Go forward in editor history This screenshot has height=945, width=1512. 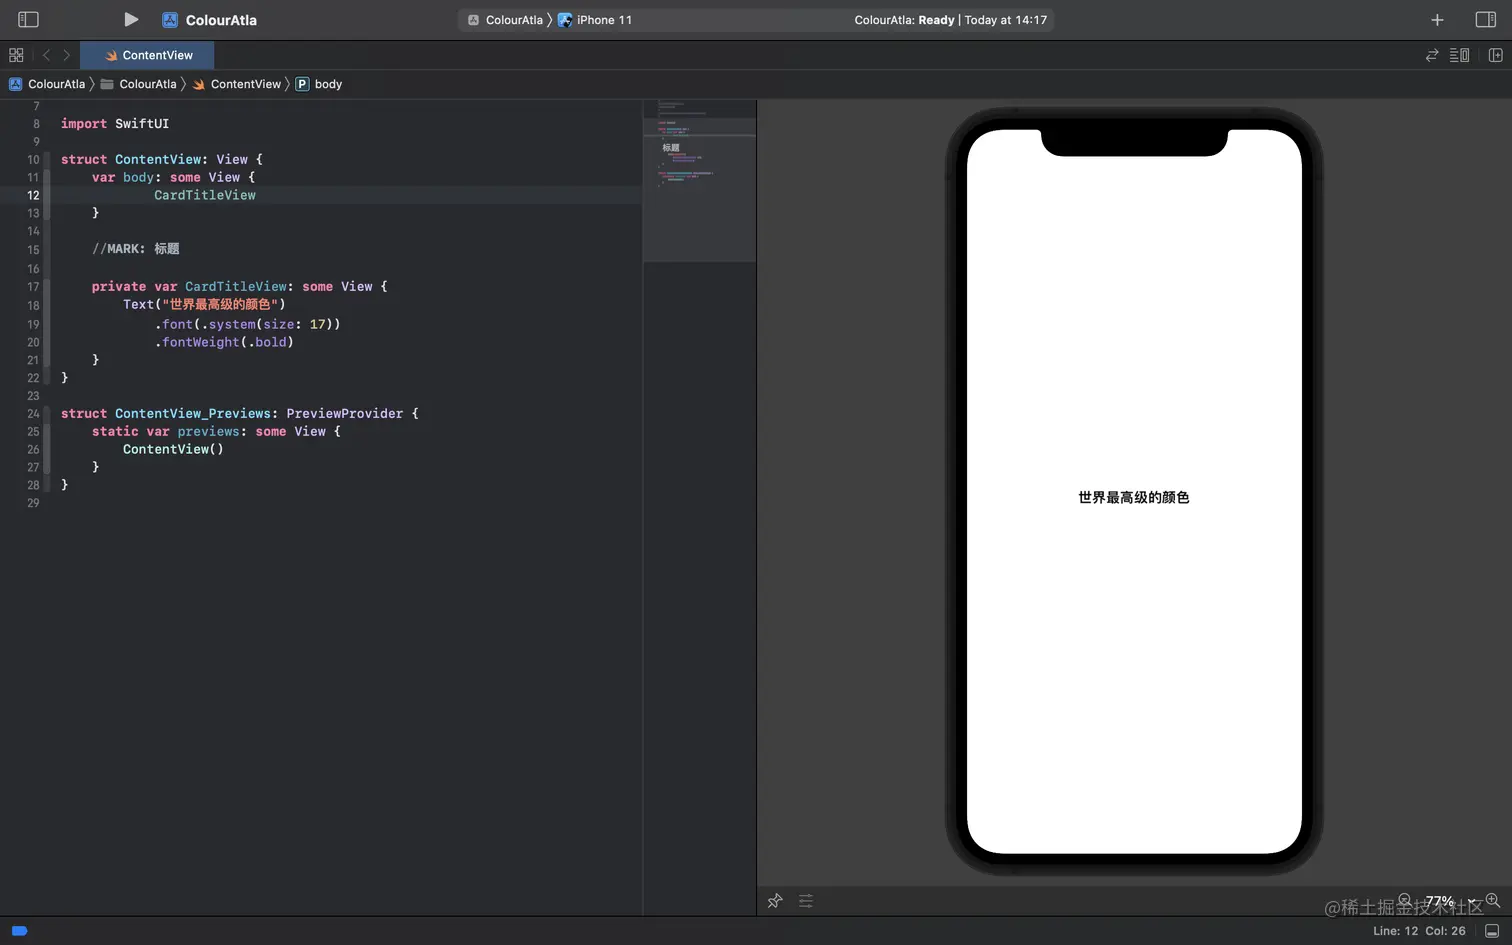[x=67, y=55]
